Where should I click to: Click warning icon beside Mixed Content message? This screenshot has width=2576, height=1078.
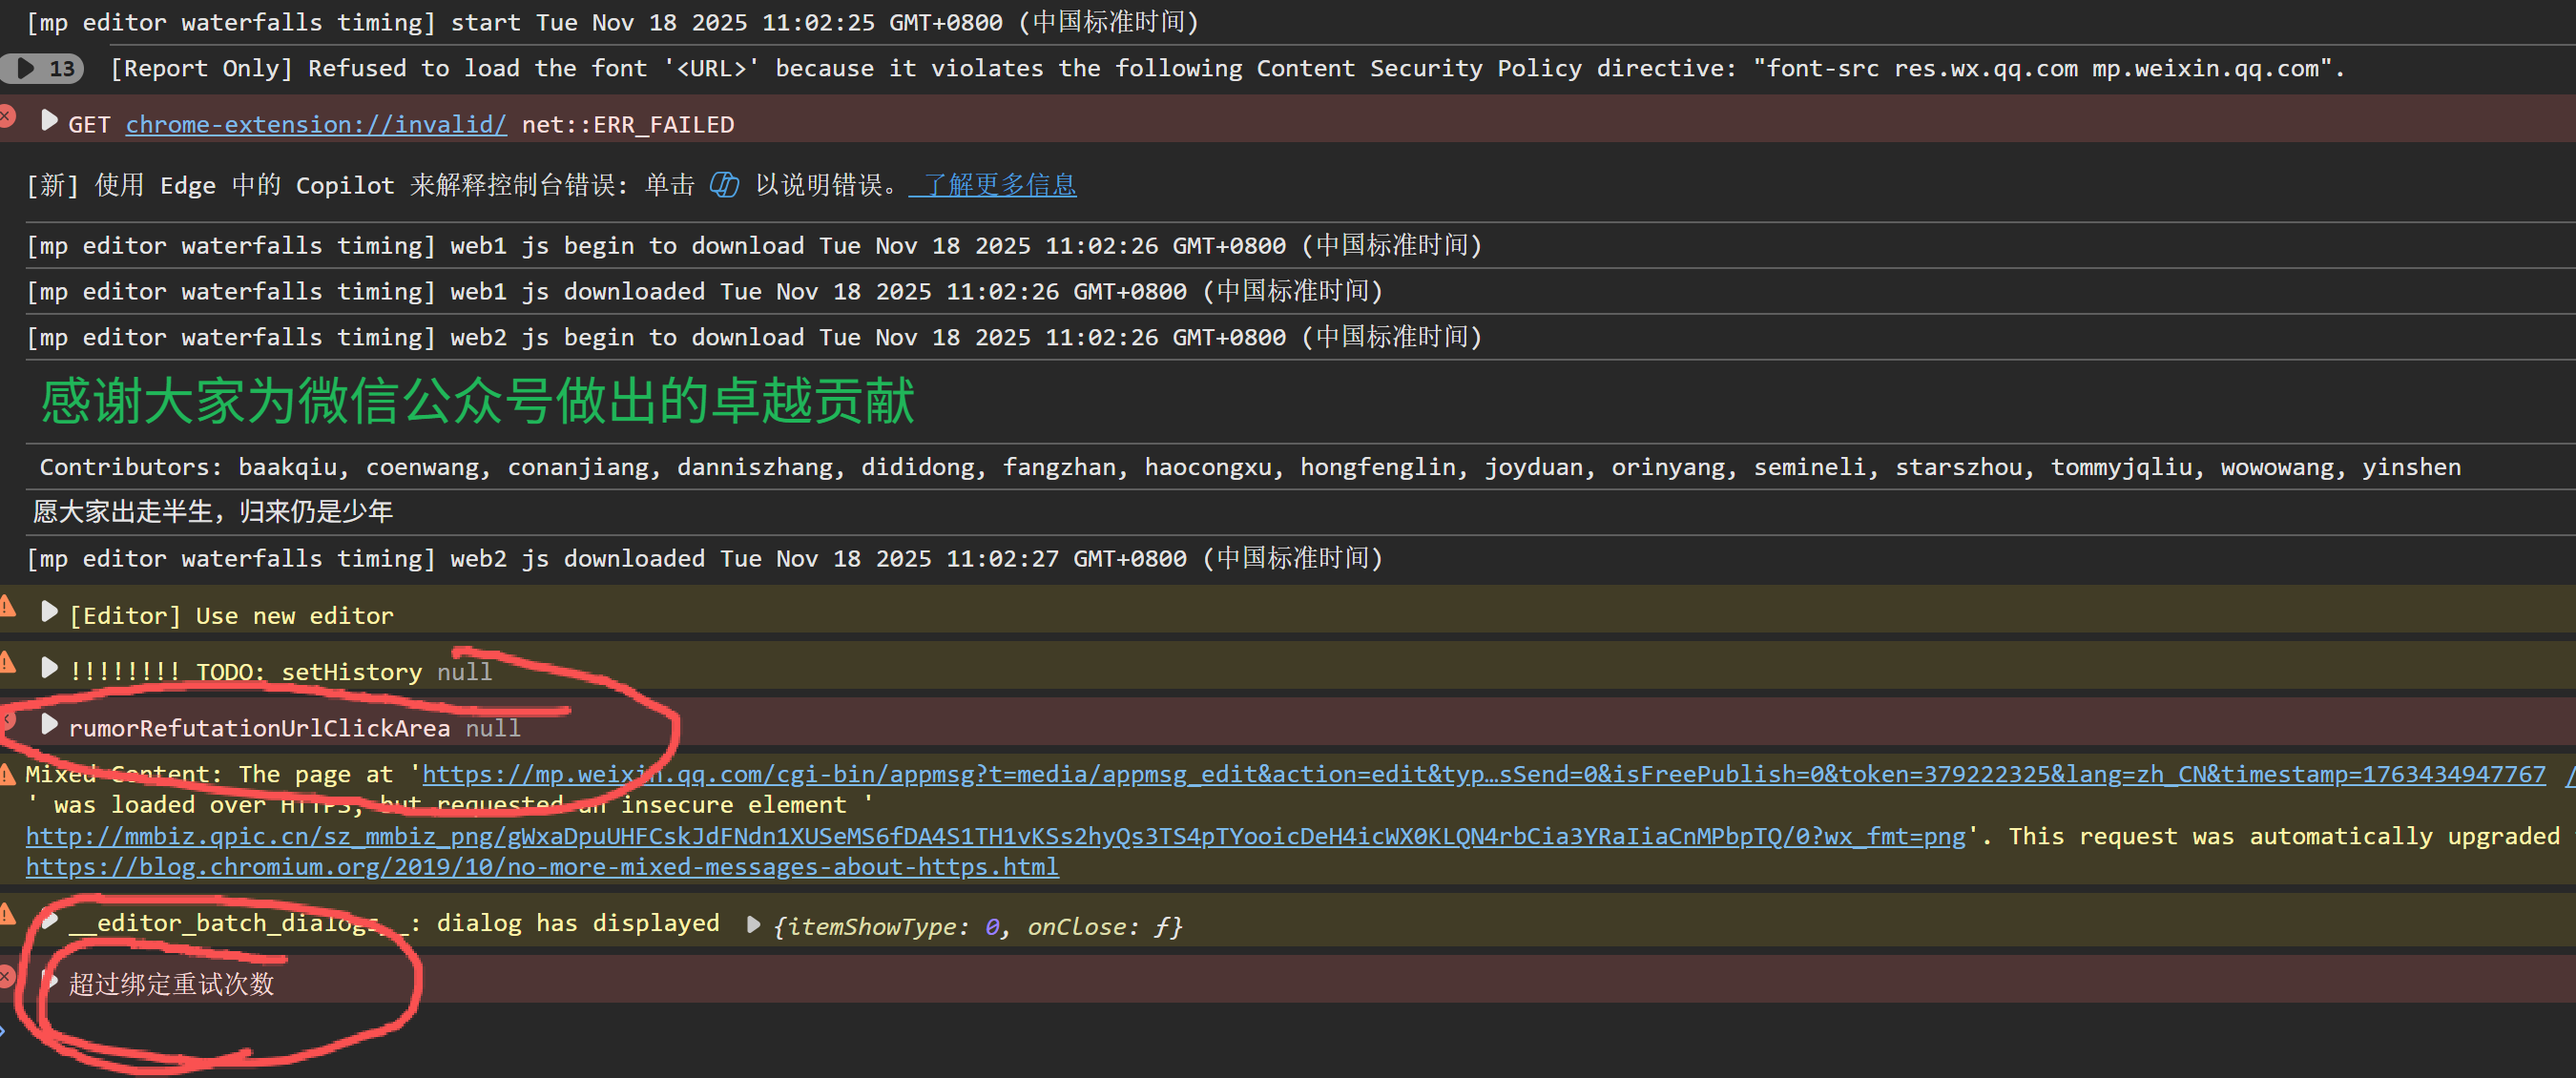click(7, 773)
